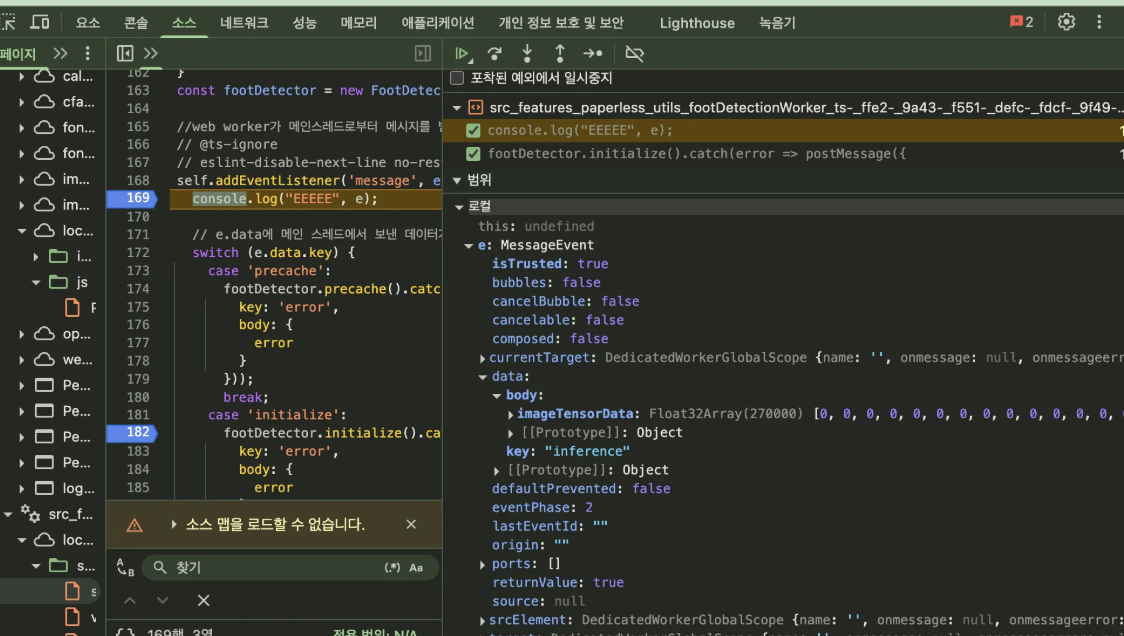The image size is (1124, 636).
Task: Expand the op... cloud domain
Action: coord(22,334)
